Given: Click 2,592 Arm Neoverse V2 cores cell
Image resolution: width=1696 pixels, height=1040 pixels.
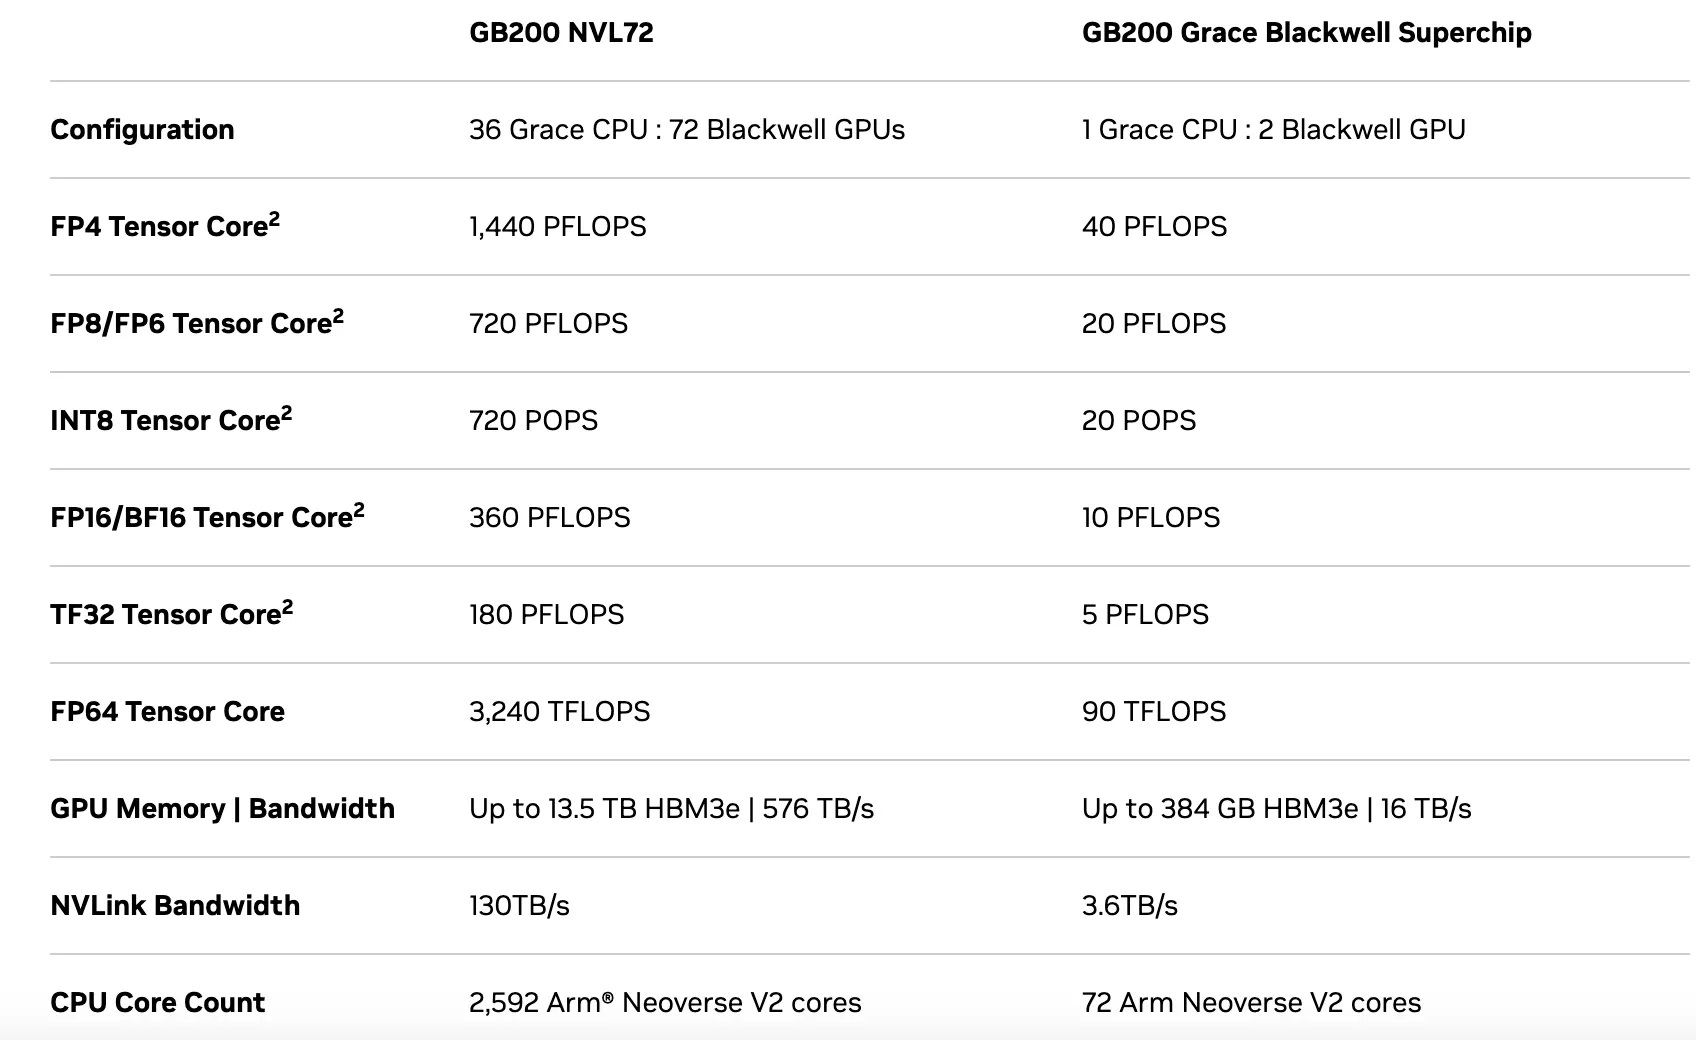Looking at the screenshot, I should coord(665,1003).
